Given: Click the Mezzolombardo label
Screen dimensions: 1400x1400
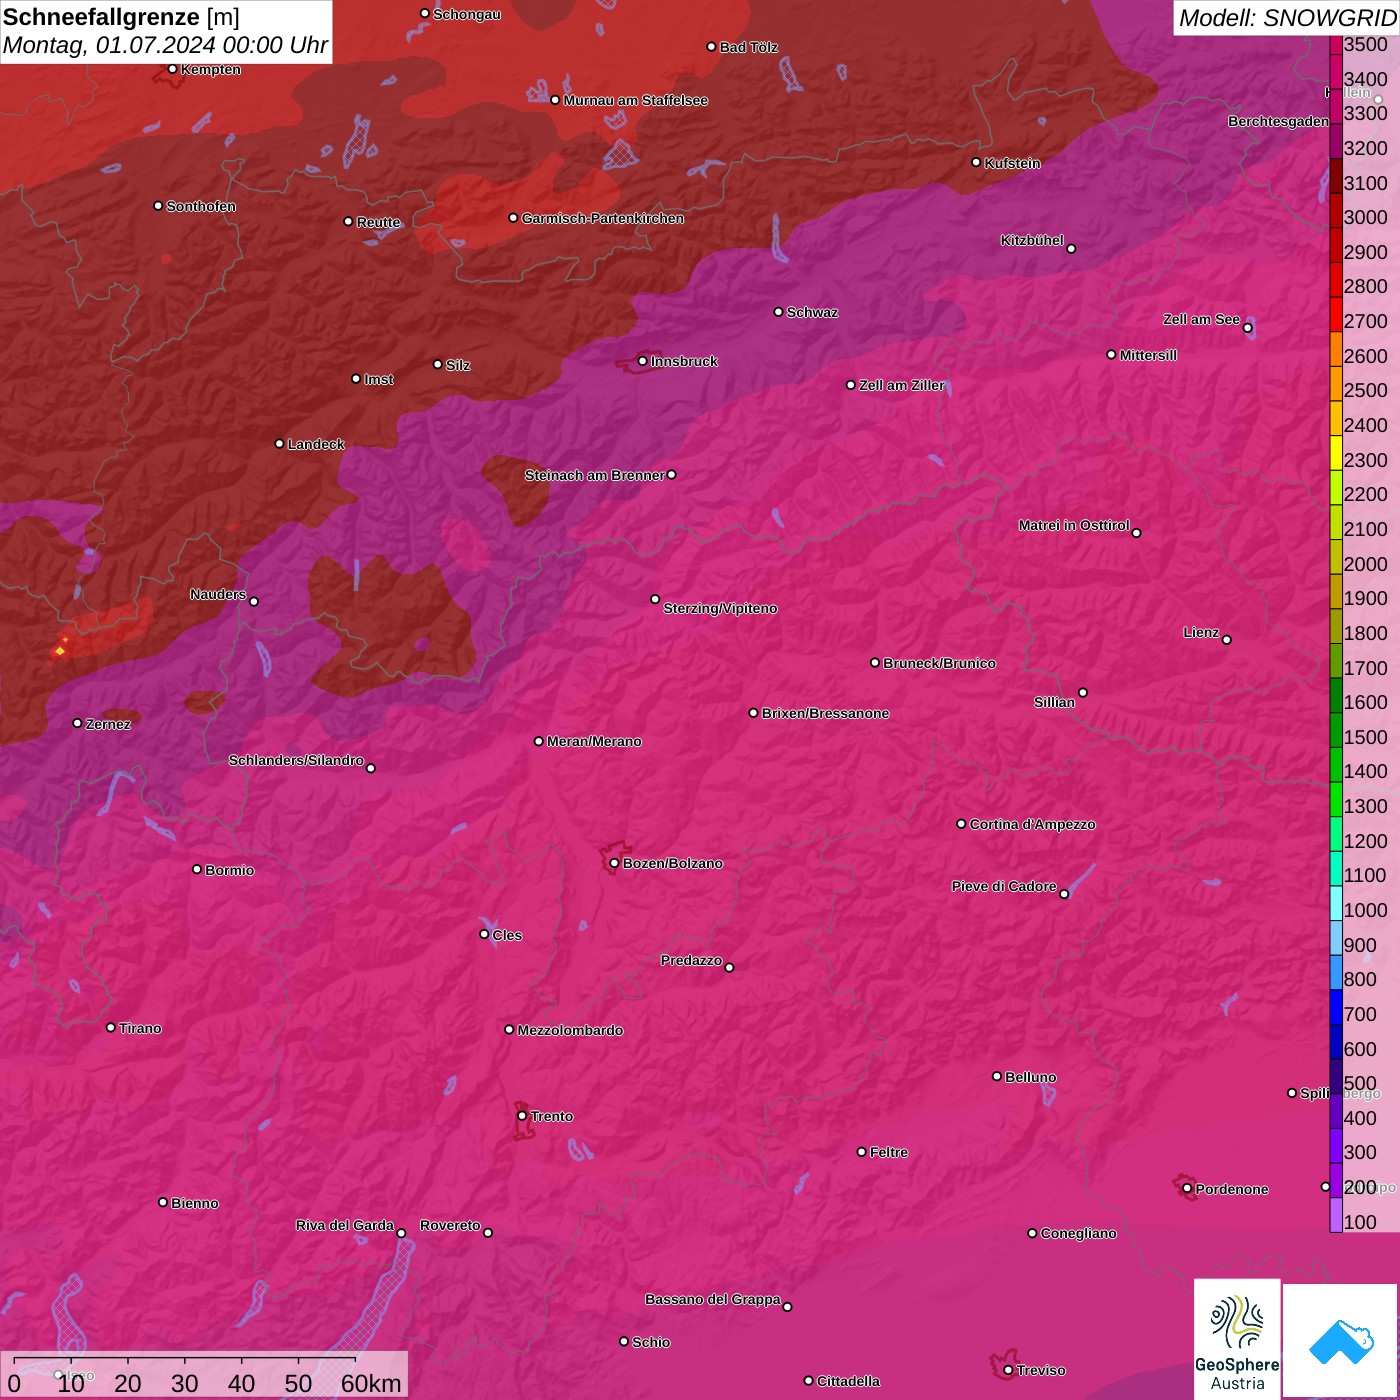Looking at the screenshot, I should (x=570, y=1030).
